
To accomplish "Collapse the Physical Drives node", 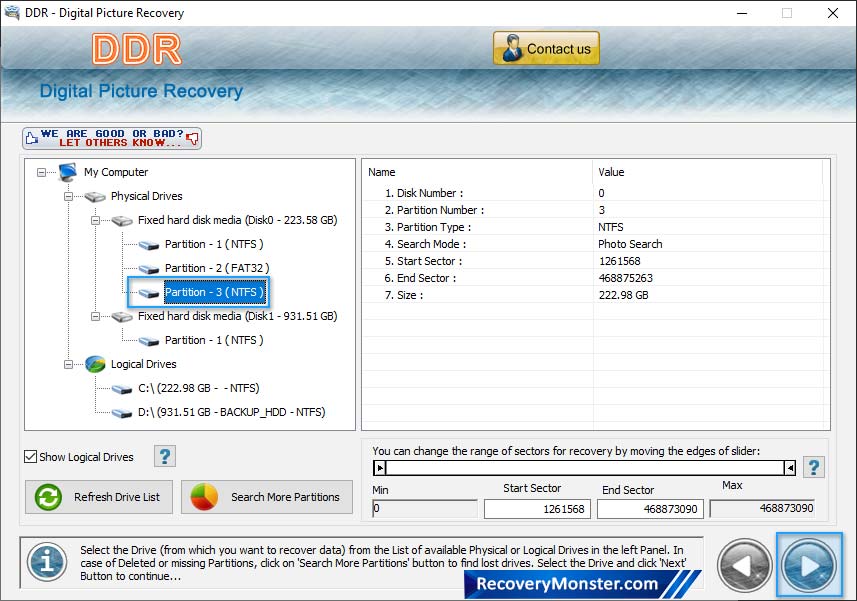I will point(68,197).
